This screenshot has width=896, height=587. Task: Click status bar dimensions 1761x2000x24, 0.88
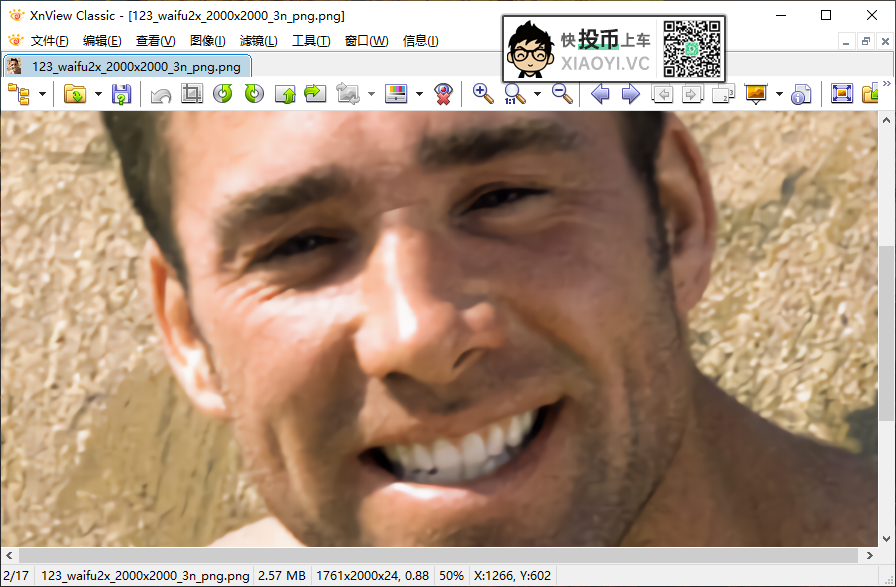(372, 576)
